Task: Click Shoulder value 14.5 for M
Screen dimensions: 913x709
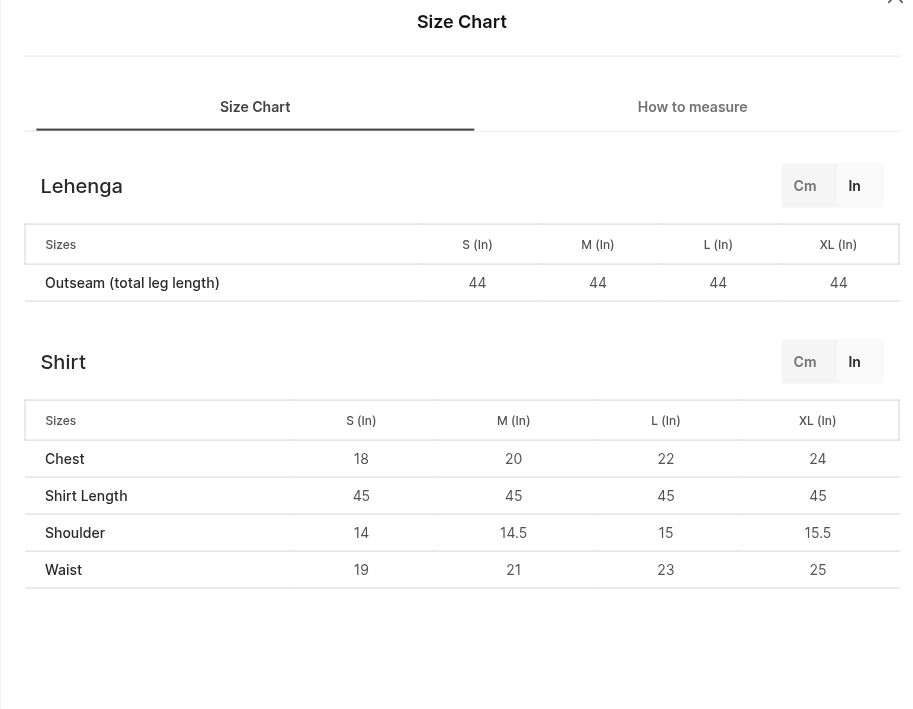Action: pyautogui.click(x=513, y=533)
